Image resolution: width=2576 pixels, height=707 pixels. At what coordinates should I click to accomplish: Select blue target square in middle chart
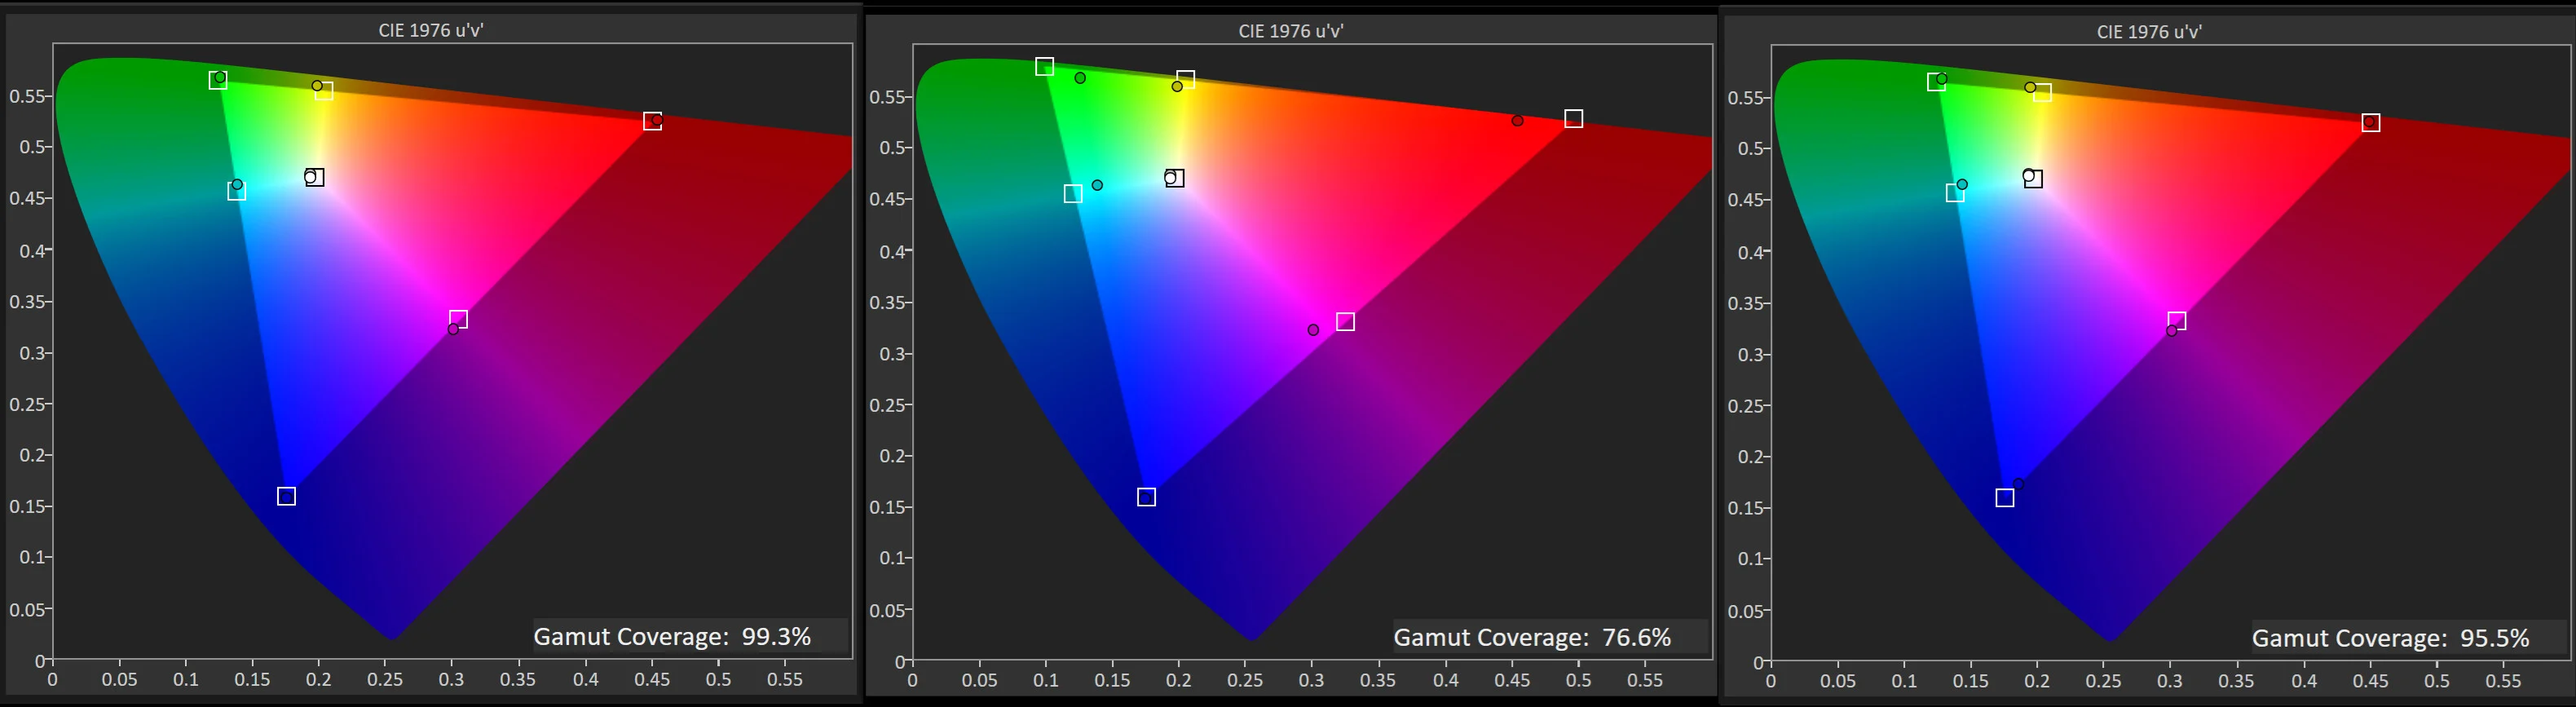click(1146, 497)
